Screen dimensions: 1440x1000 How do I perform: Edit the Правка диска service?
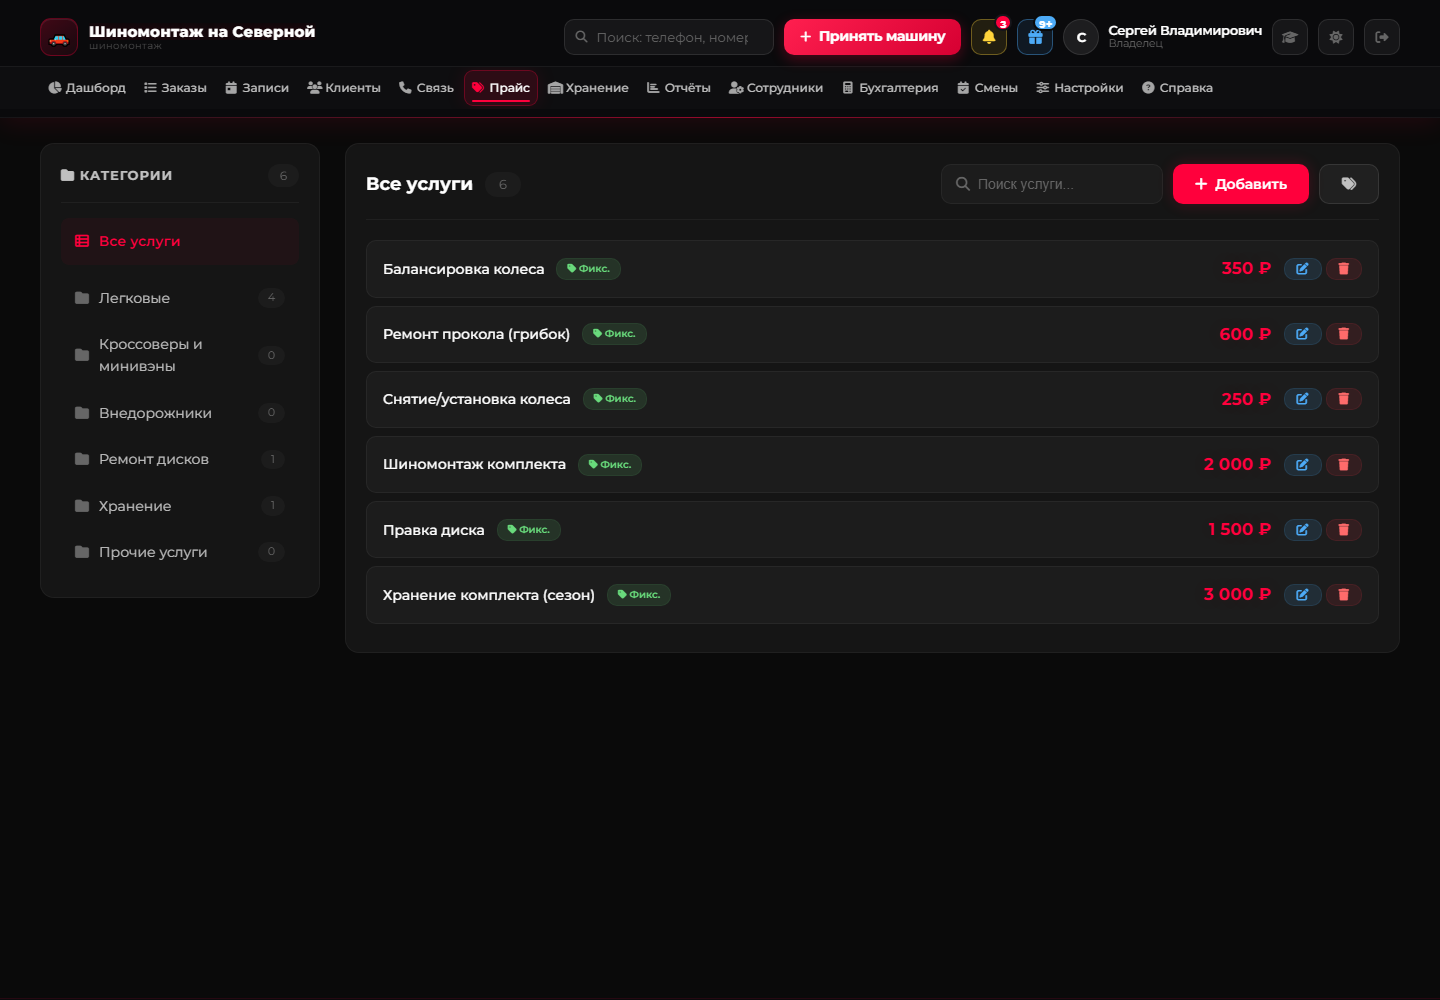click(1302, 530)
